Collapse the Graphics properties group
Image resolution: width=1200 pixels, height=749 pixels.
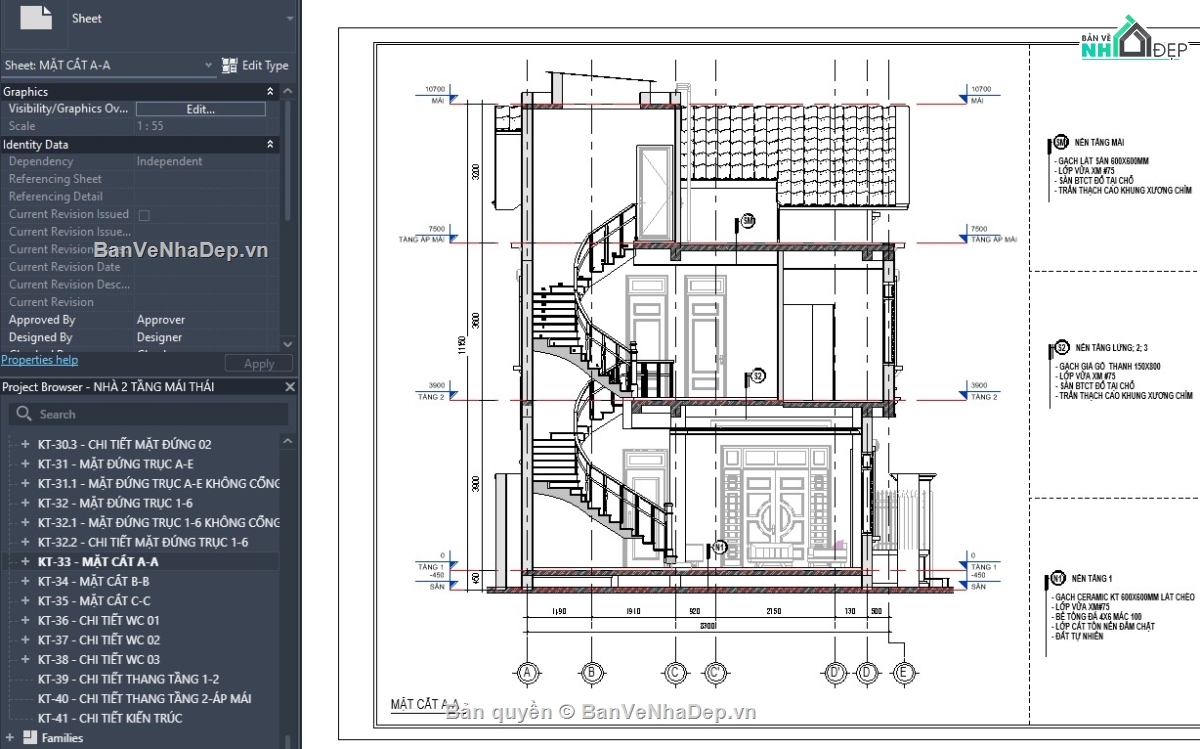(270, 91)
